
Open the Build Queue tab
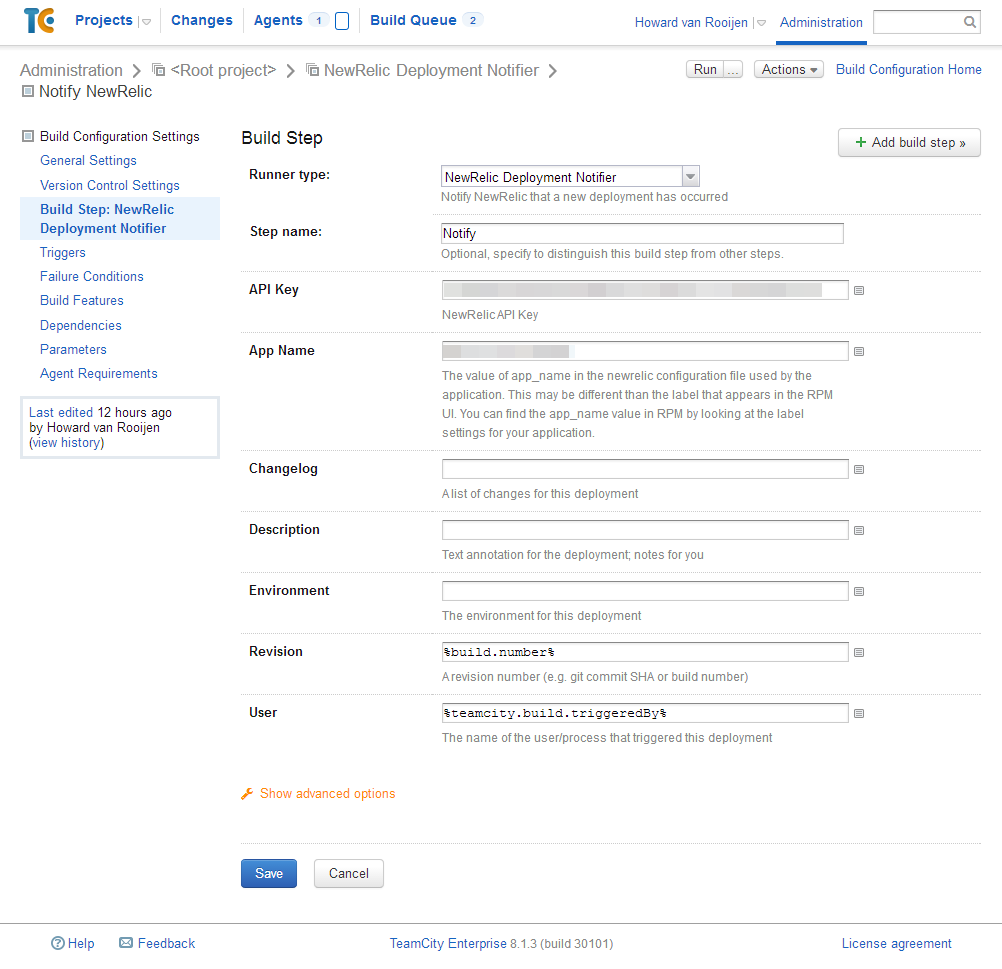point(413,20)
